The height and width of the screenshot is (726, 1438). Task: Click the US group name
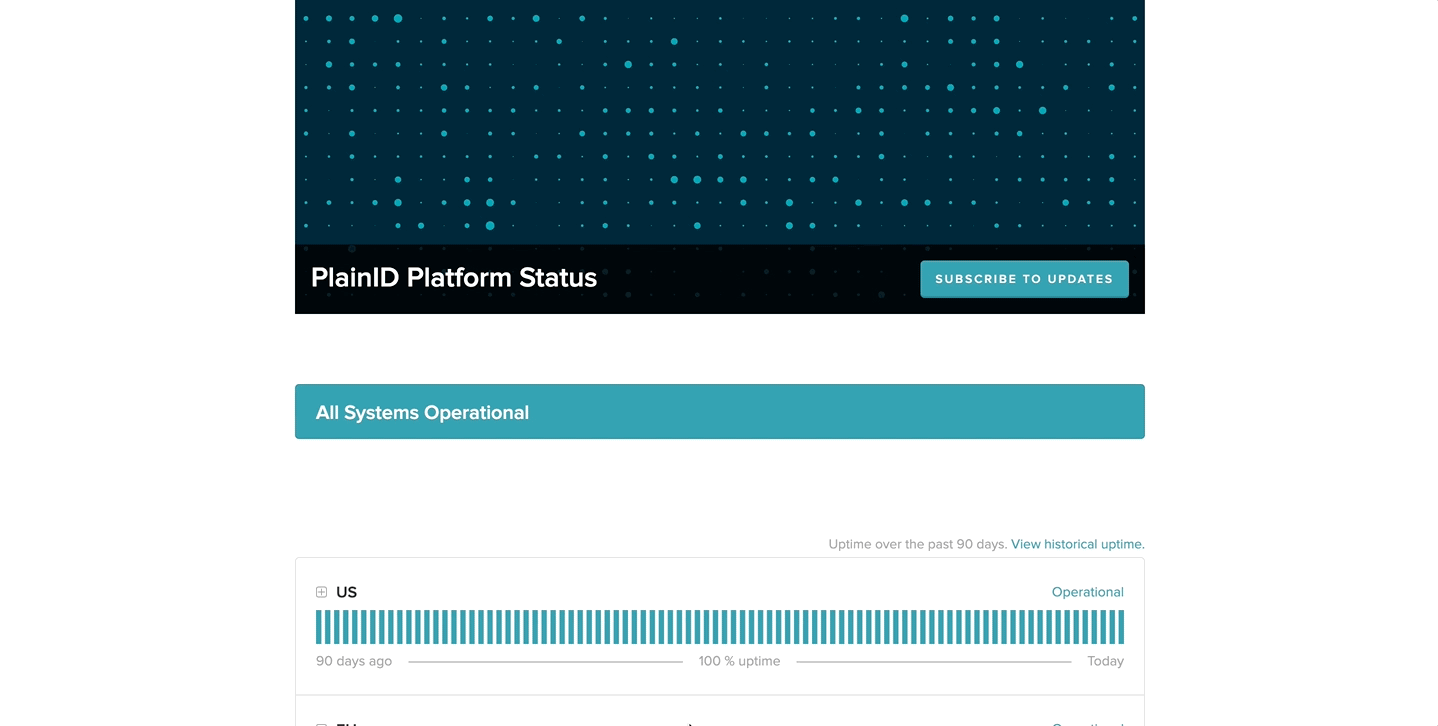tap(346, 592)
